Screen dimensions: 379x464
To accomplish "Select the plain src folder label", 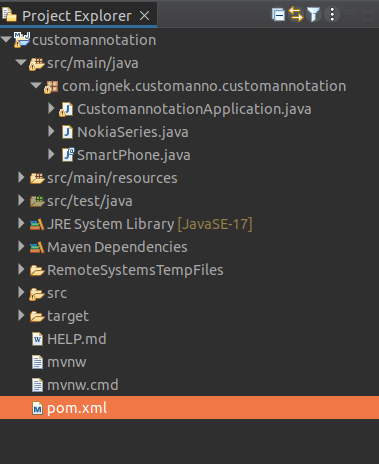I will 57,294.
